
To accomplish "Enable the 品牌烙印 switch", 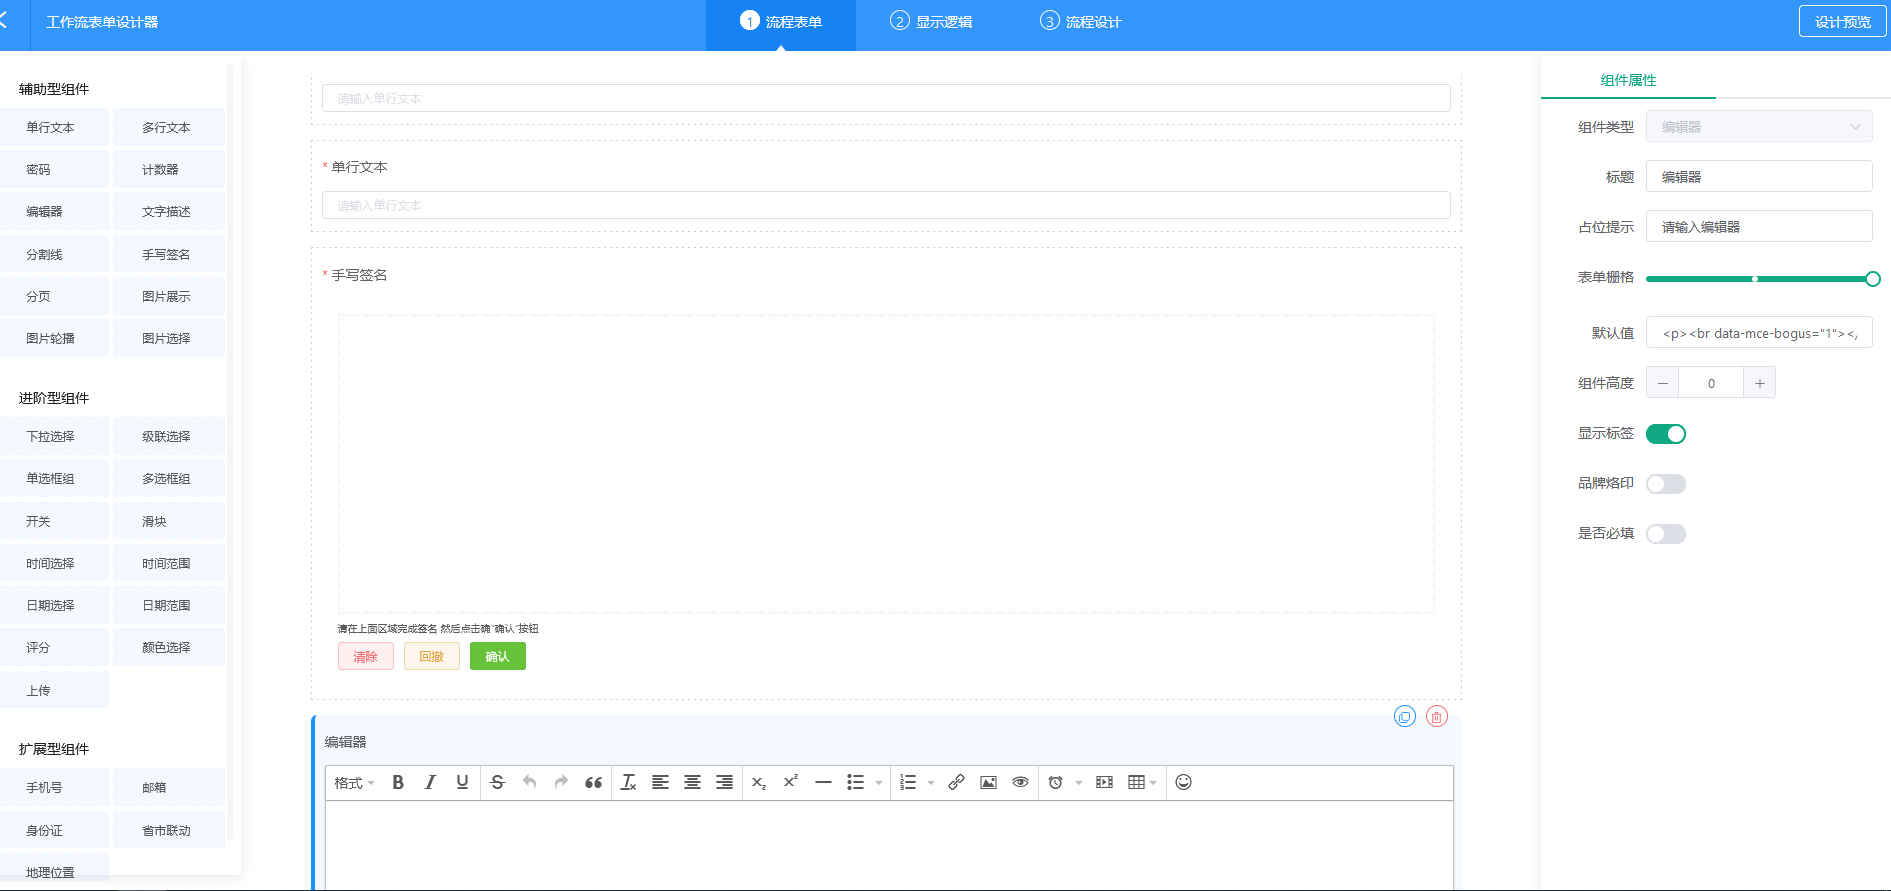I will click(x=1666, y=484).
